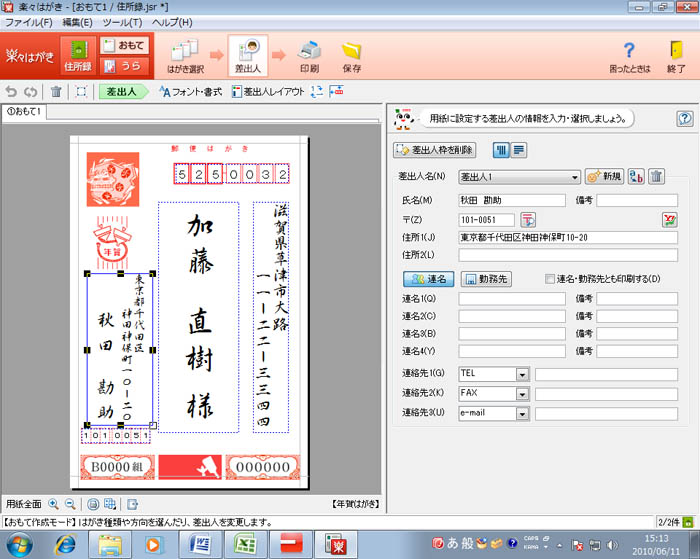Look up address from postal code icon
Viewport: 700px width, 559px height.
(529, 219)
